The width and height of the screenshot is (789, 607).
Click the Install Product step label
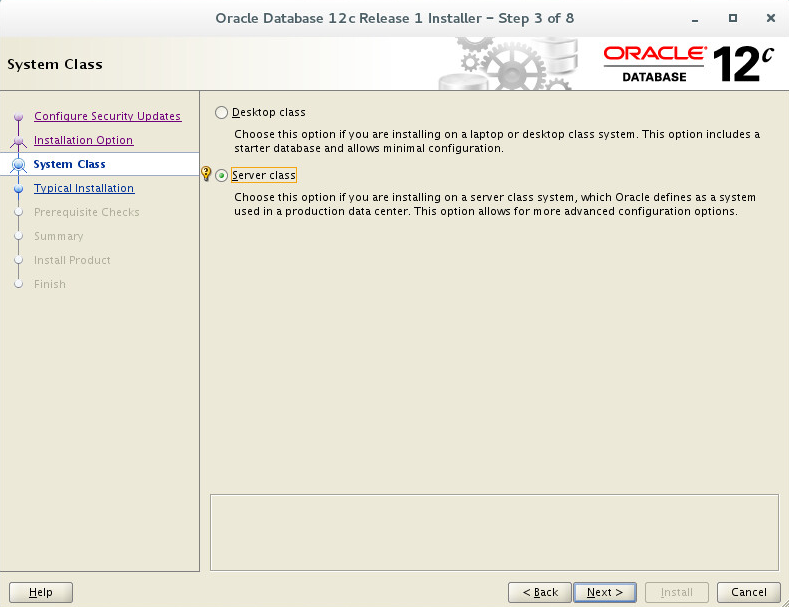(x=72, y=260)
